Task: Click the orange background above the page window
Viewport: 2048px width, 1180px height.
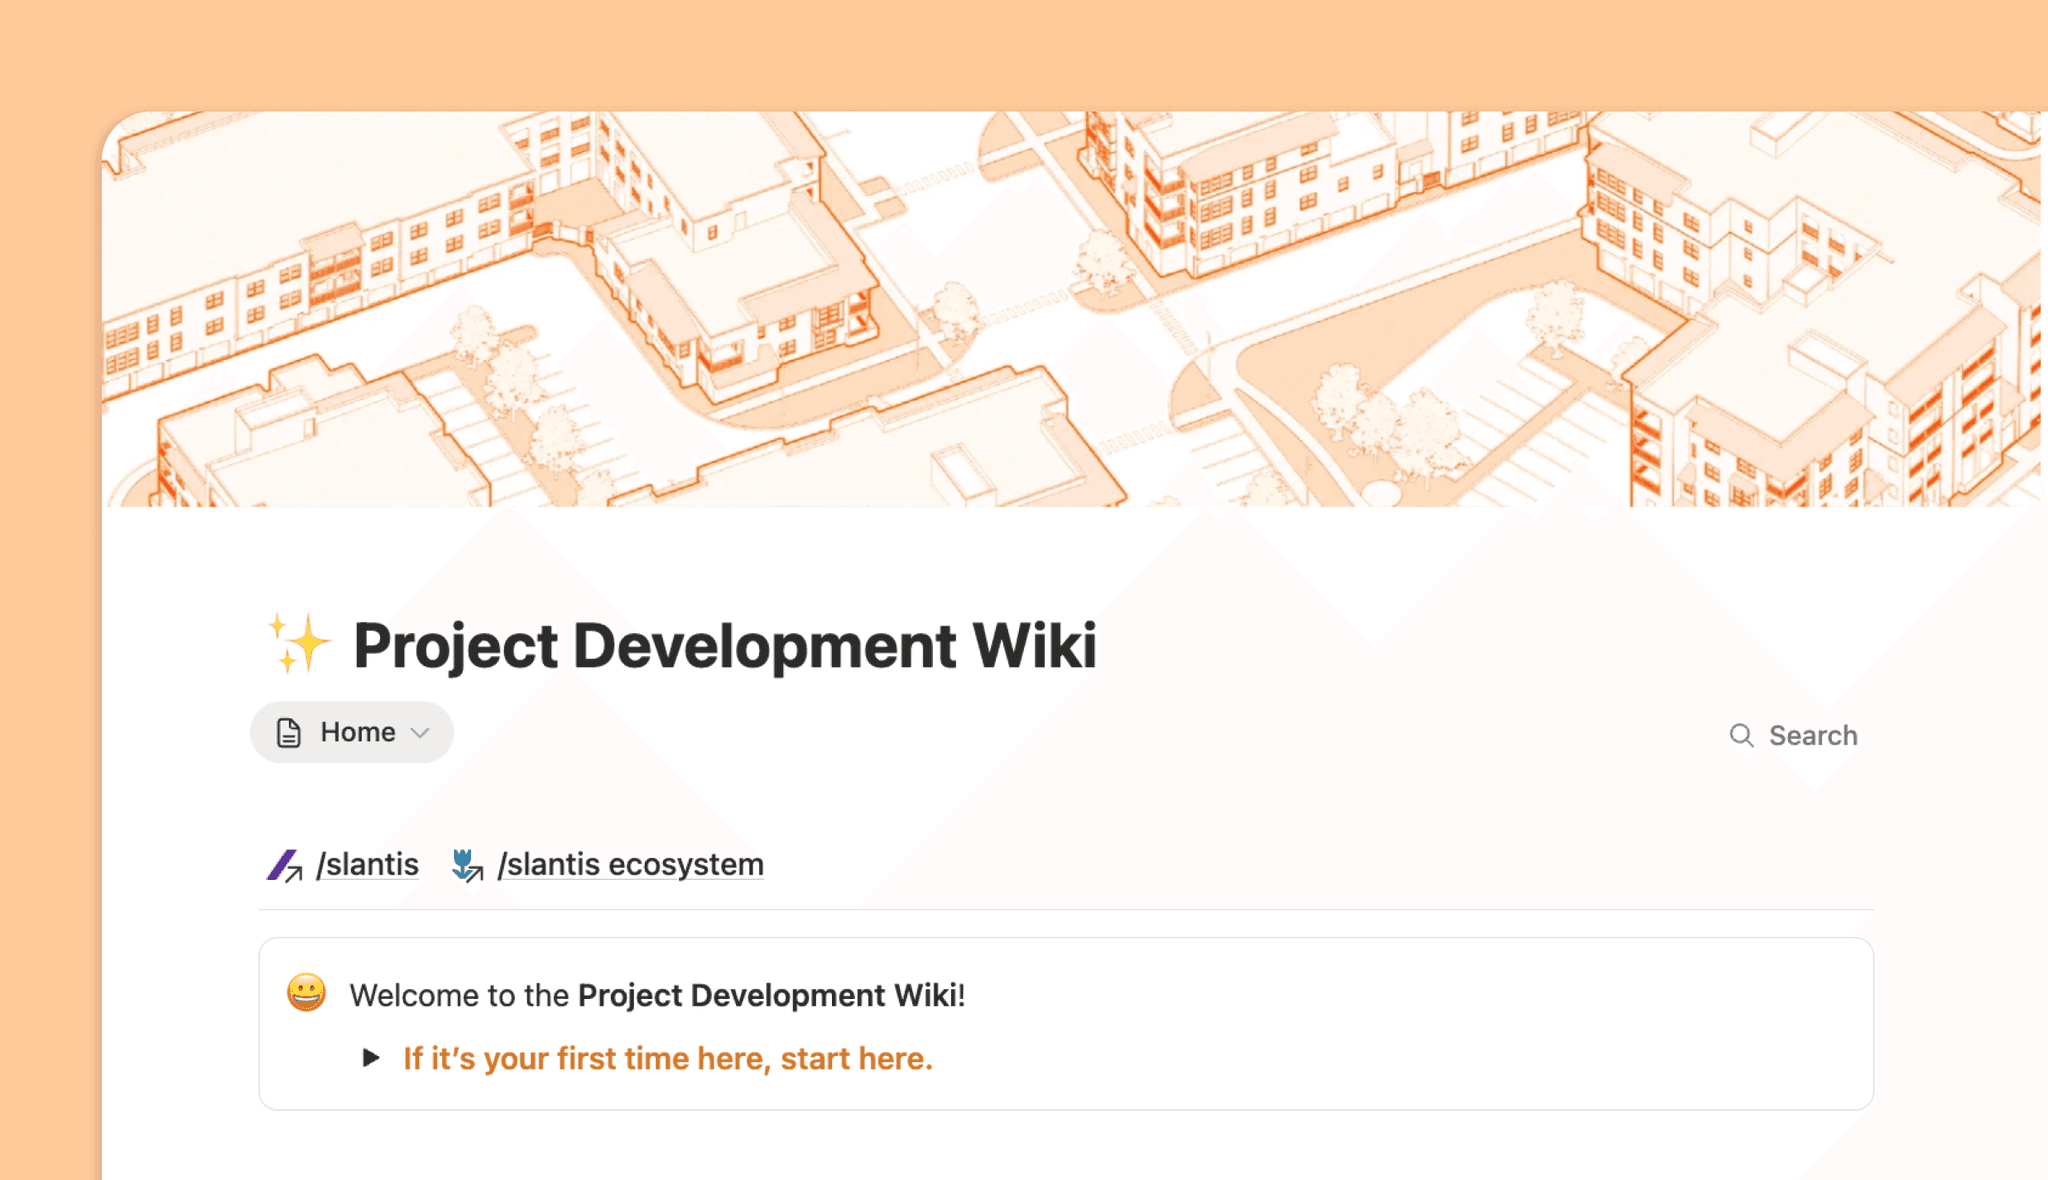Action: [1000, 50]
